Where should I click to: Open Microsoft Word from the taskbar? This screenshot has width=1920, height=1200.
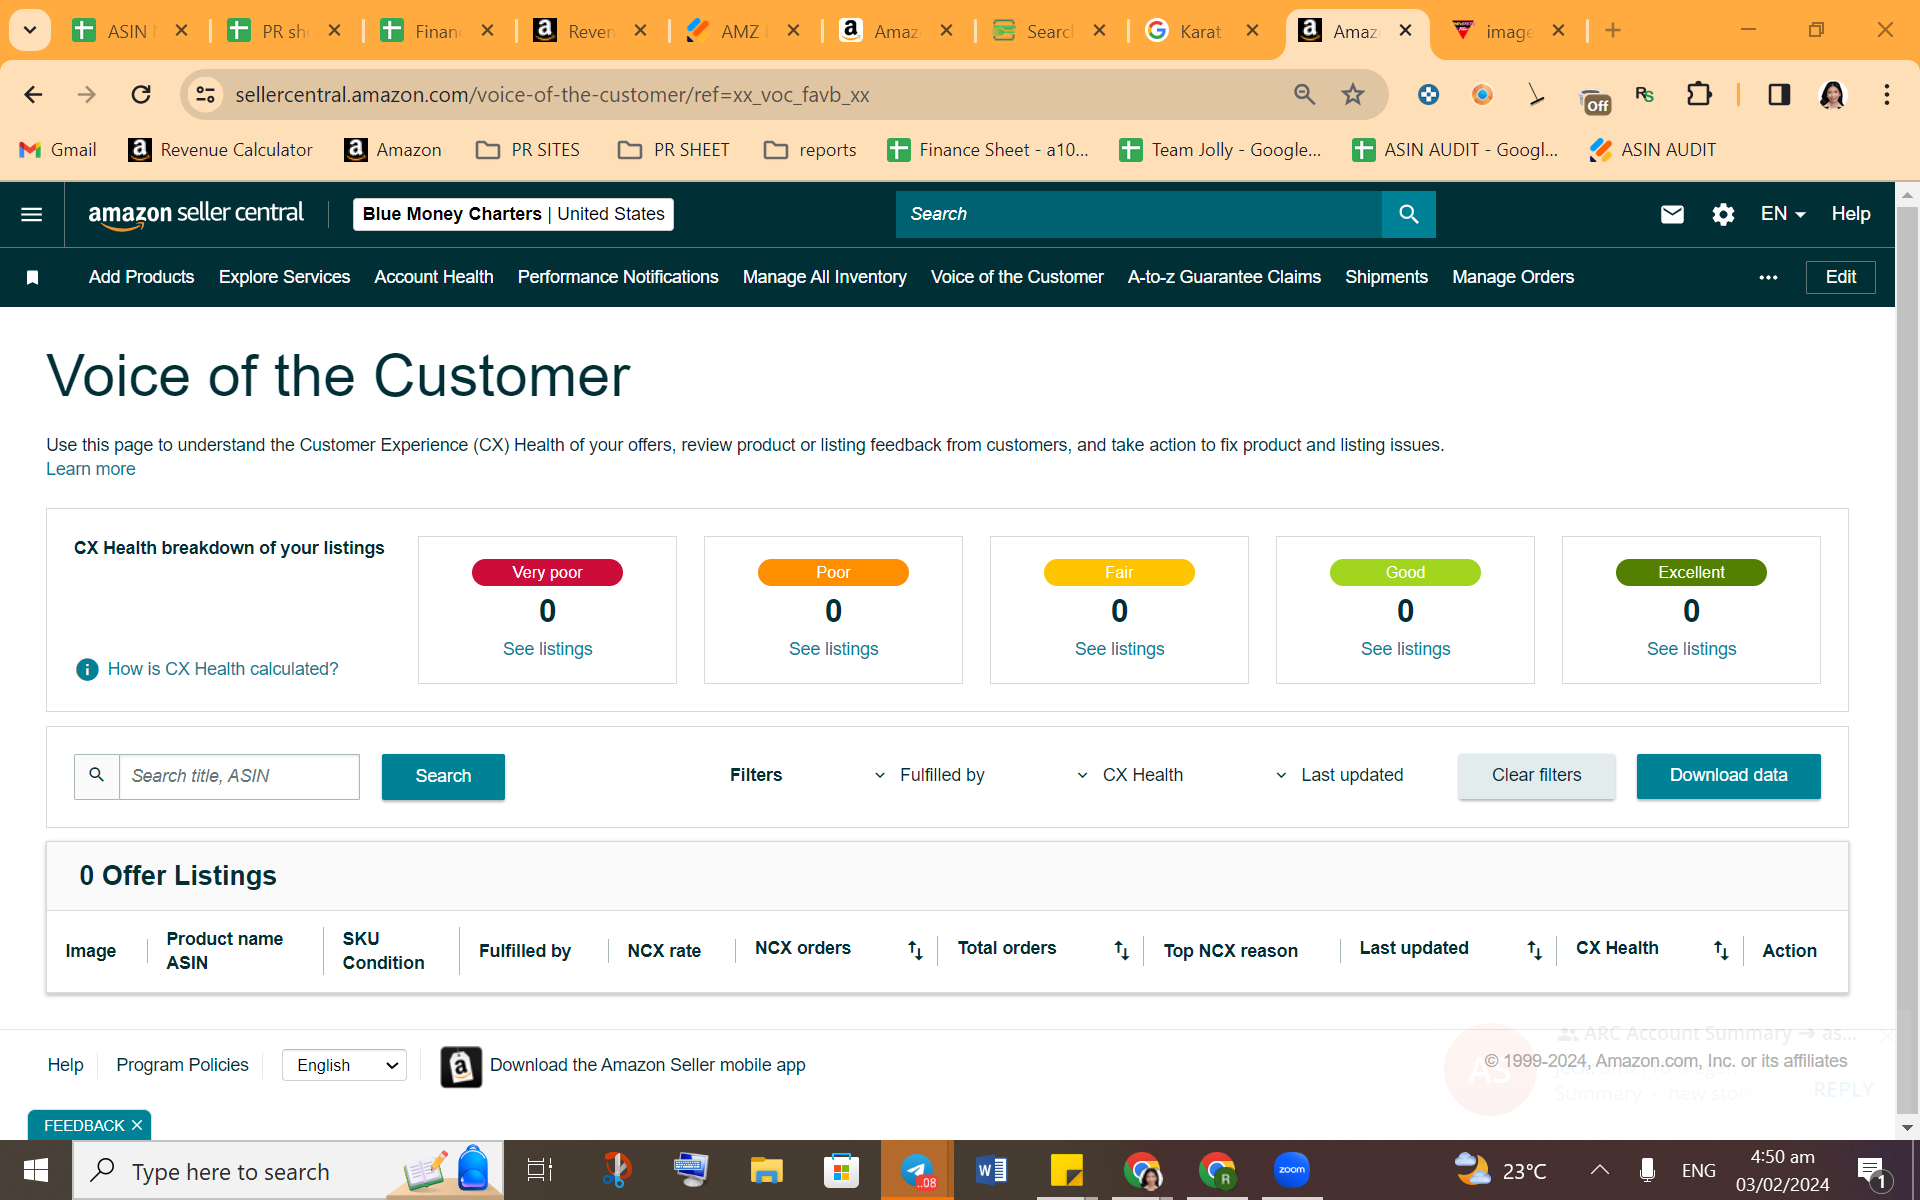tap(991, 1170)
